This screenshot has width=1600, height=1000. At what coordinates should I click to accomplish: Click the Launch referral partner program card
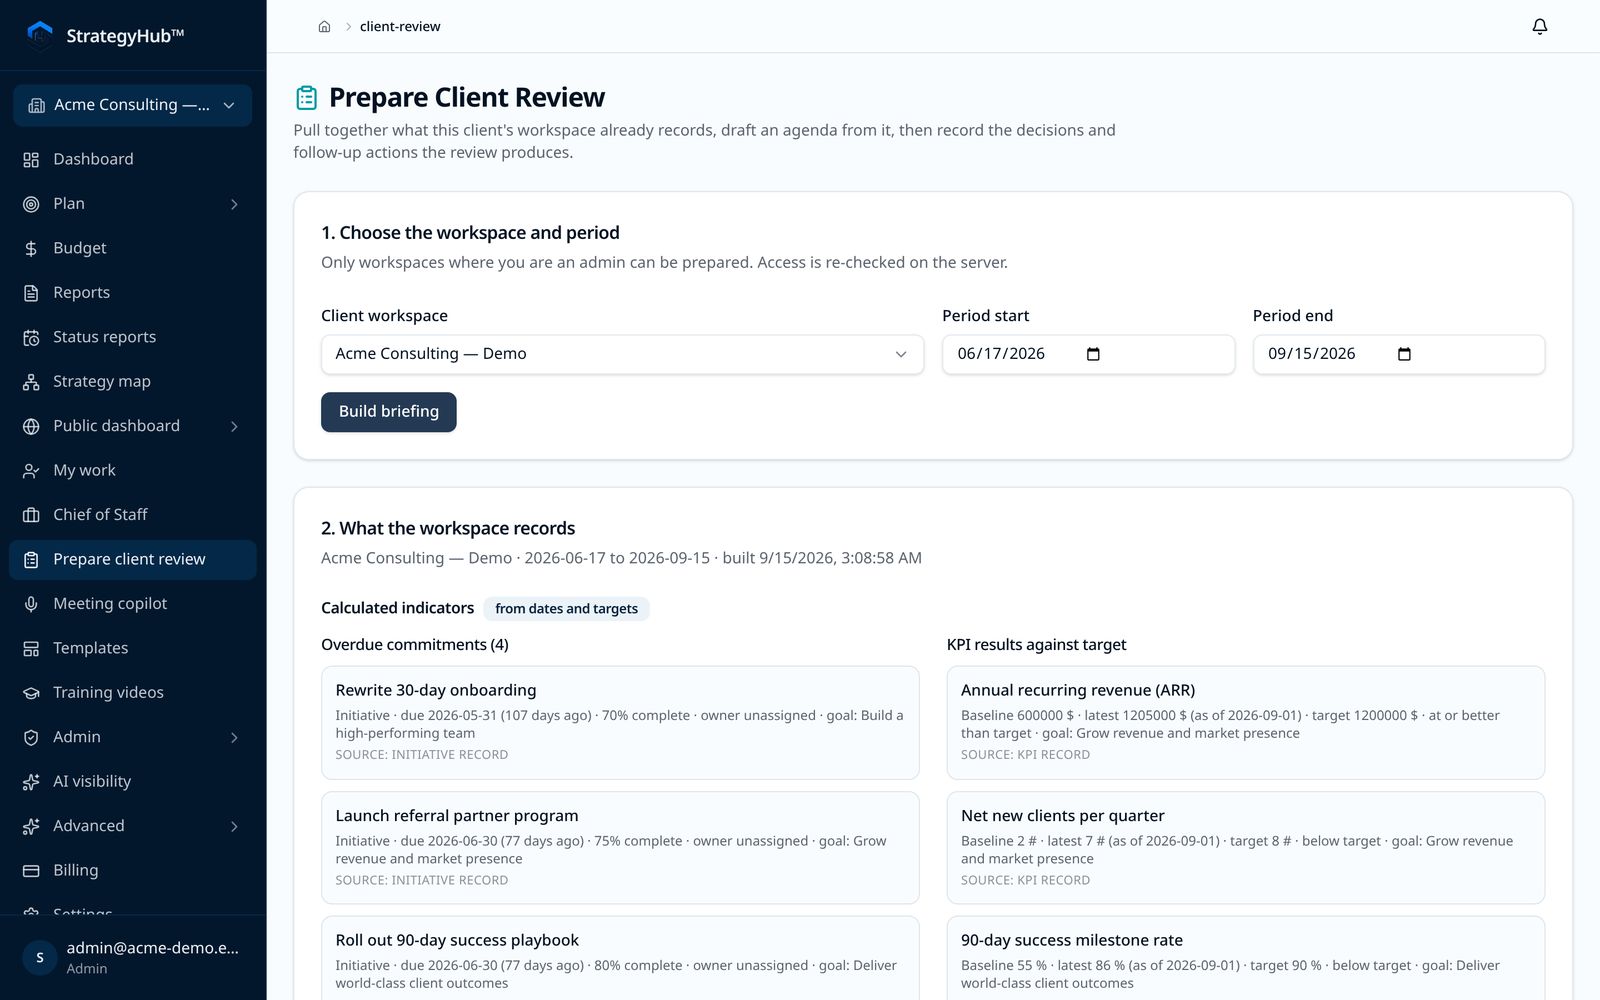click(x=620, y=848)
